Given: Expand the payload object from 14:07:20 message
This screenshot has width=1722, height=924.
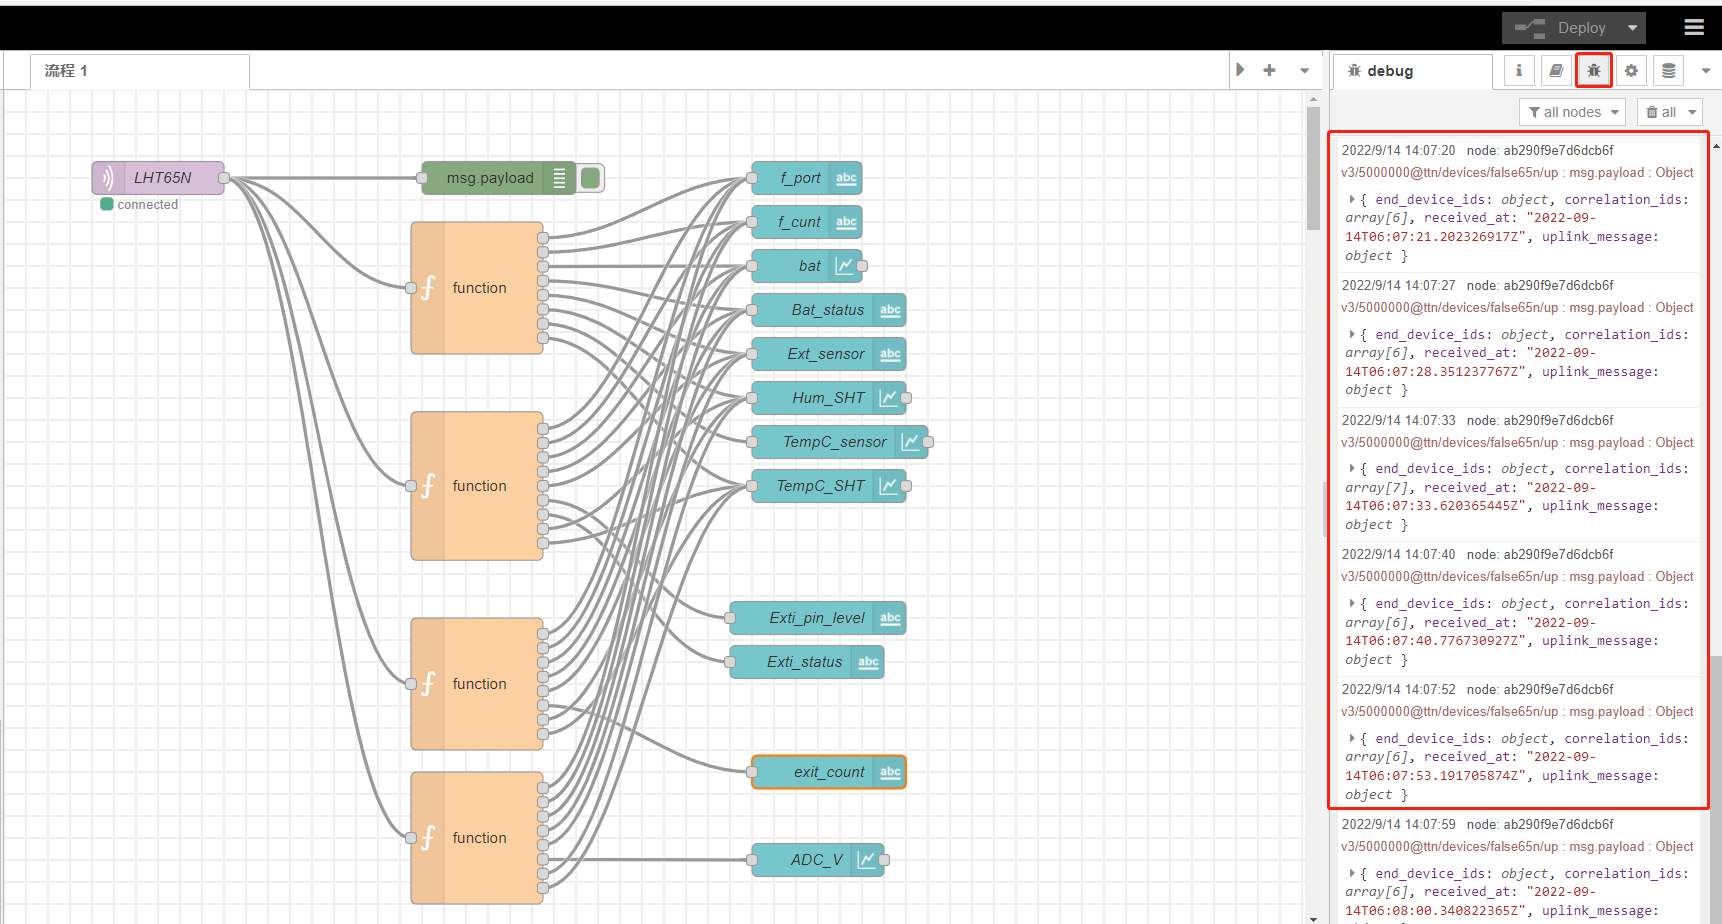Looking at the screenshot, I should click(1352, 200).
